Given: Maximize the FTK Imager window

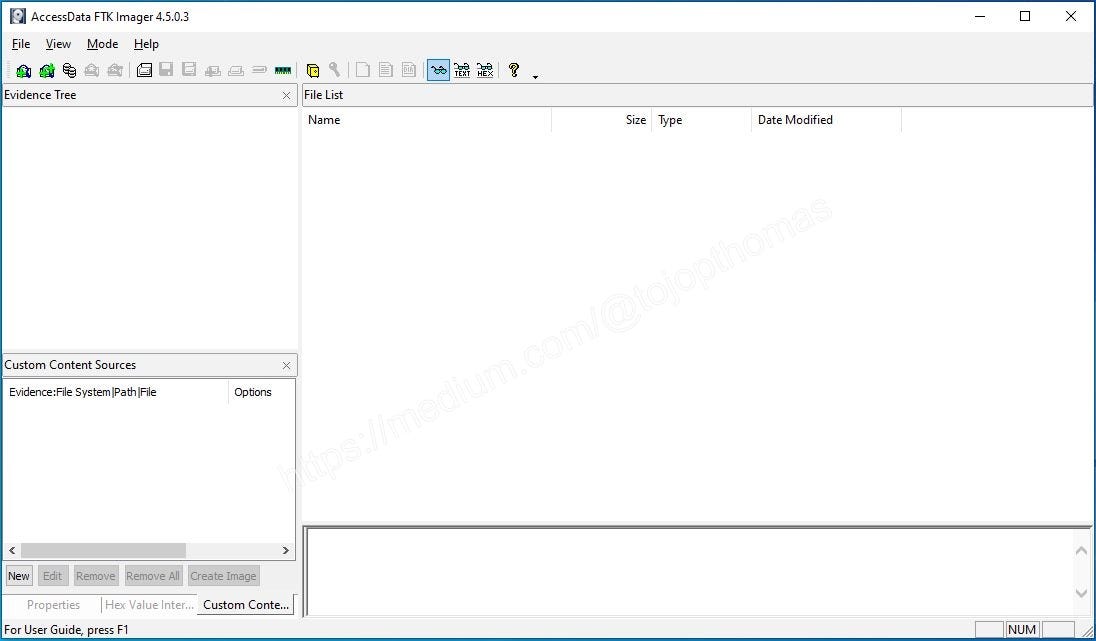Looking at the screenshot, I should tap(1025, 16).
